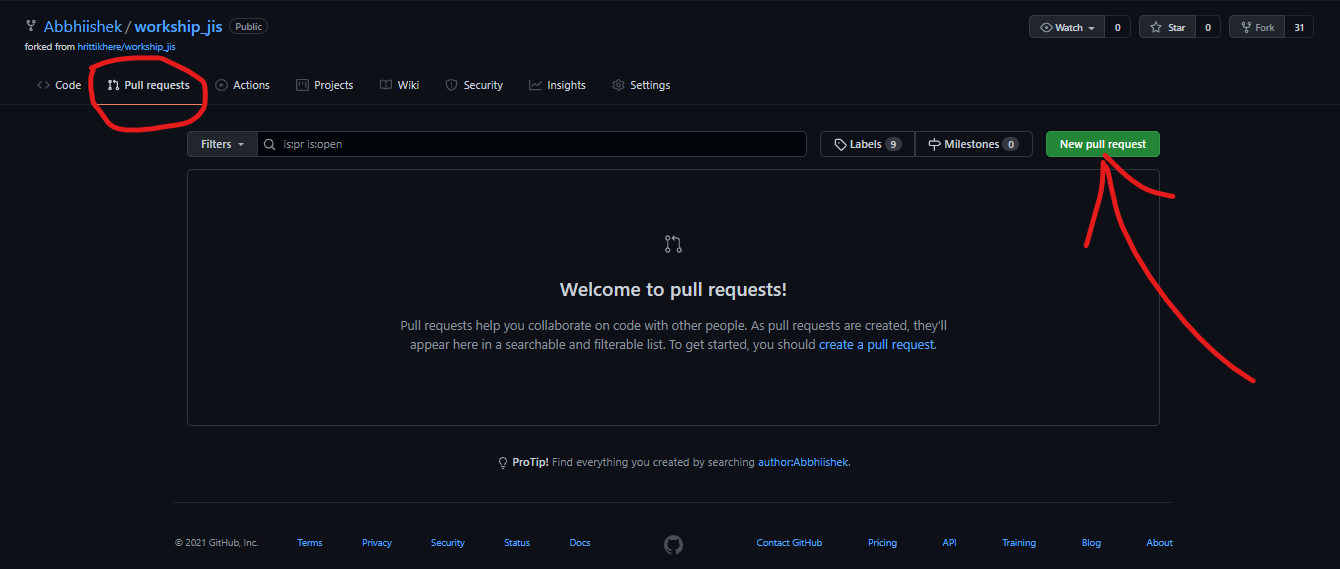Open the footer Security link
Viewport: 1340px width, 569px height.
click(448, 543)
